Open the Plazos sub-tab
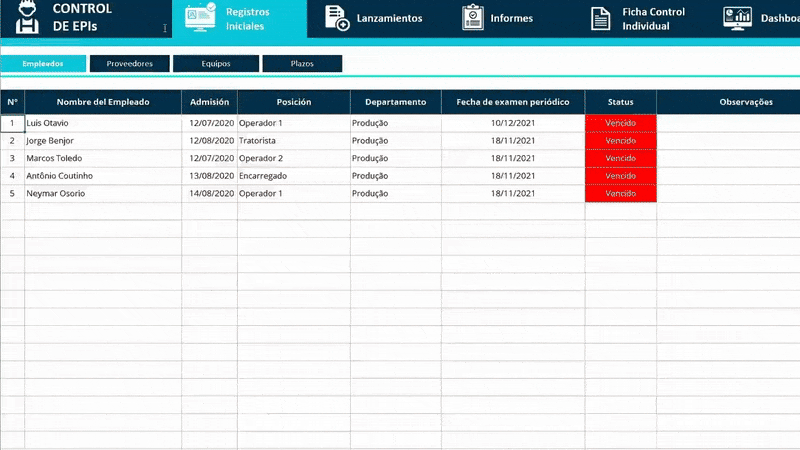 click(x=302, y=63)
